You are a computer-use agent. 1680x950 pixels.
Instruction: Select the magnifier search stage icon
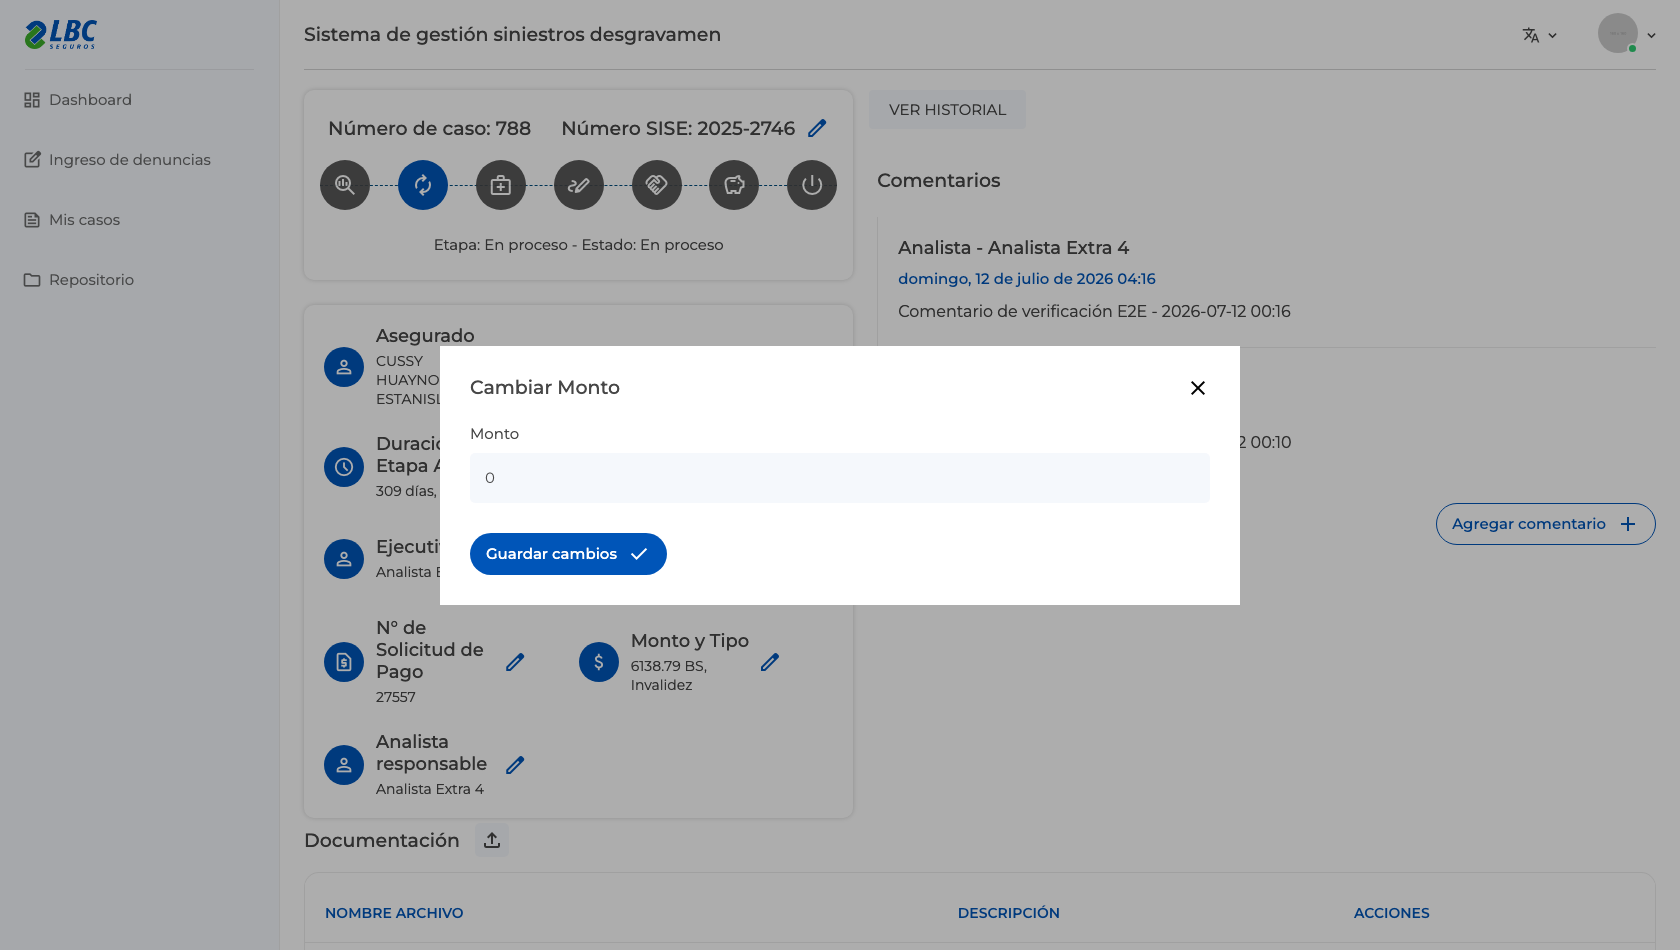(x=345, y=185)
